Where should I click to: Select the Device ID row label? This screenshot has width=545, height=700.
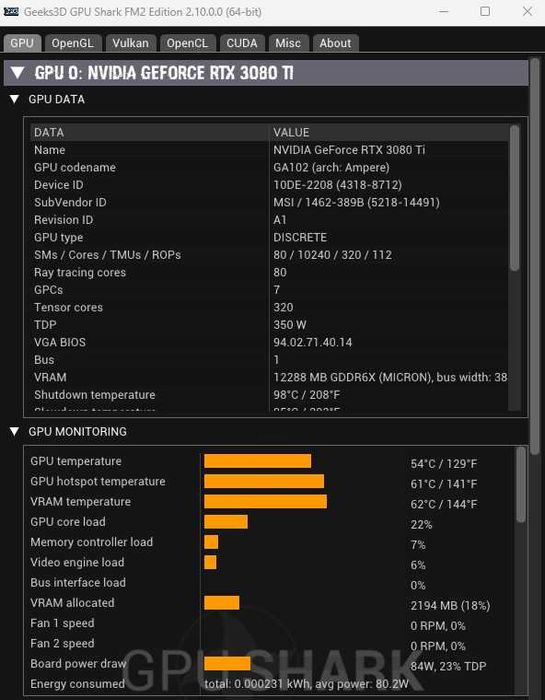pyautogui.click(x=58, y=185)
